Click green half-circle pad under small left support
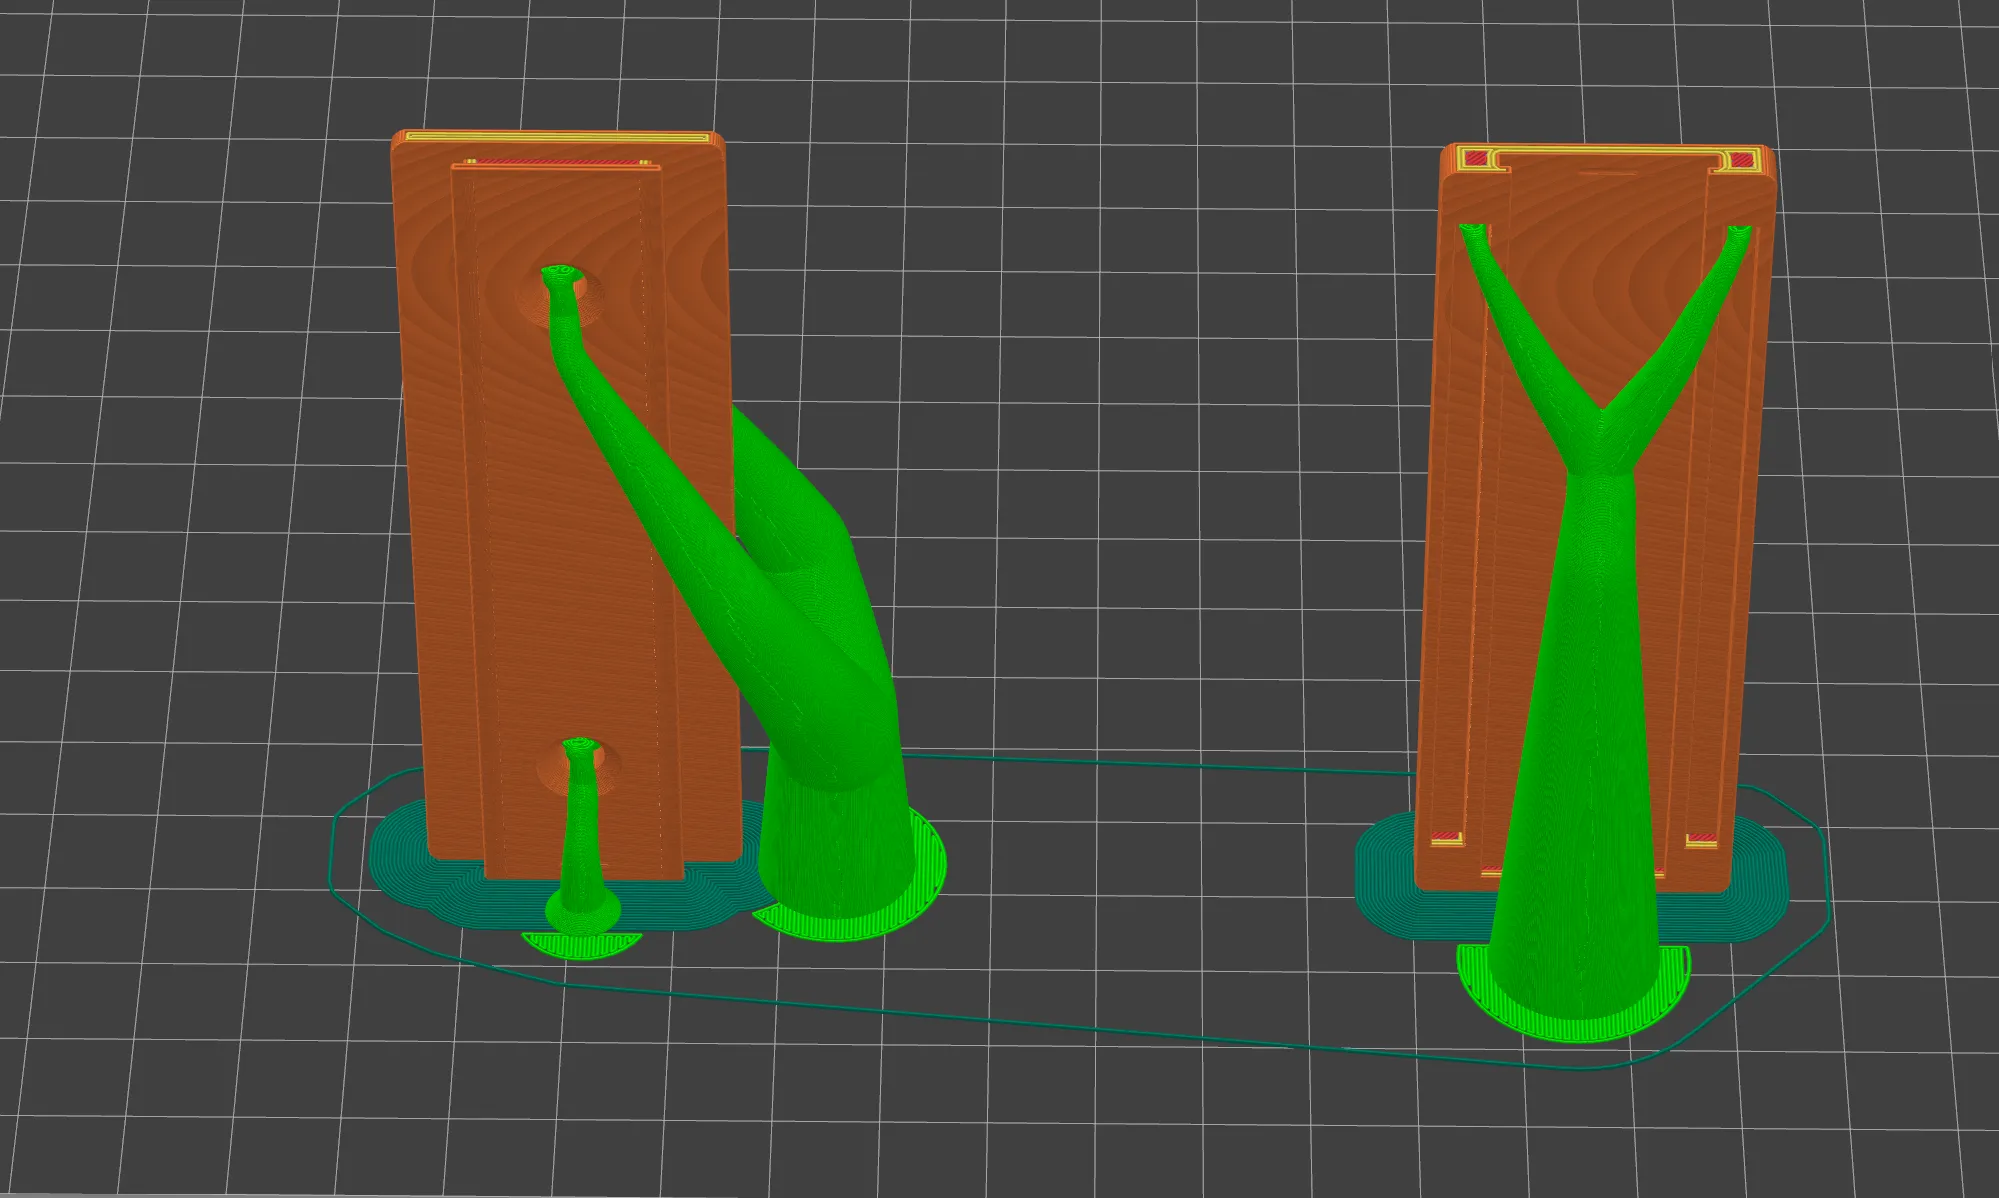Viewport: 1999px width, 1198px height. [580, 945]
